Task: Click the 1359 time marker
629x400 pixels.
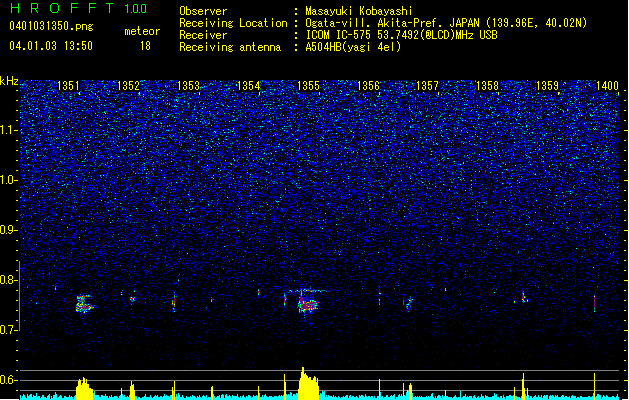Action: click(547, 85)
